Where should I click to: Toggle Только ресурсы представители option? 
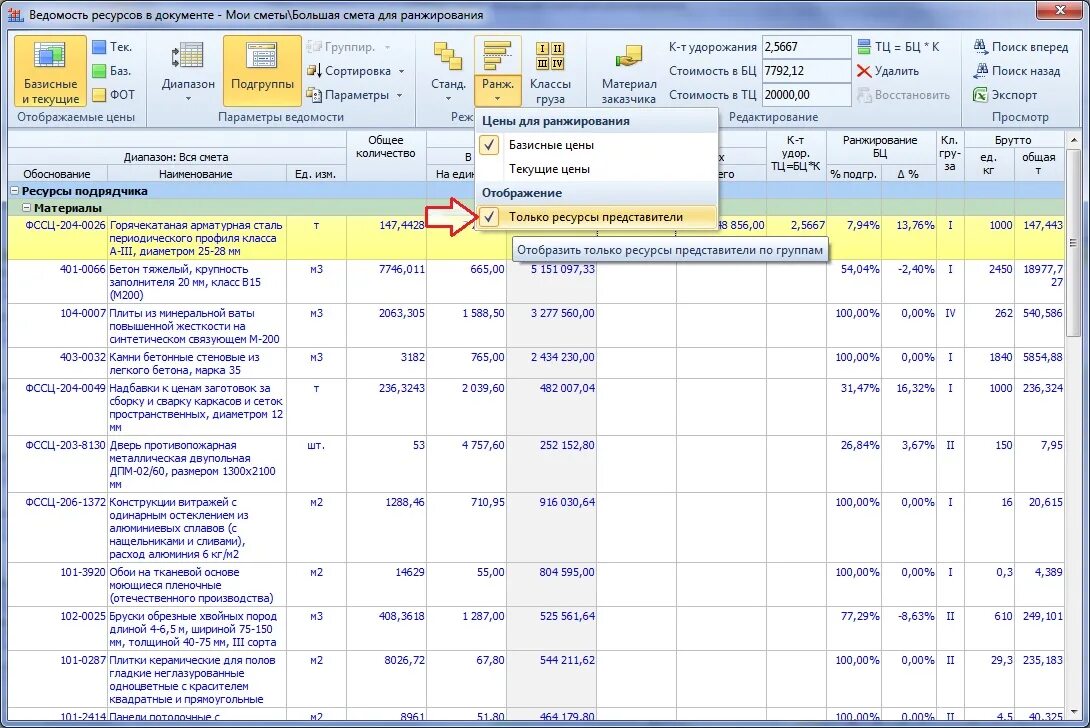[597, 217]
